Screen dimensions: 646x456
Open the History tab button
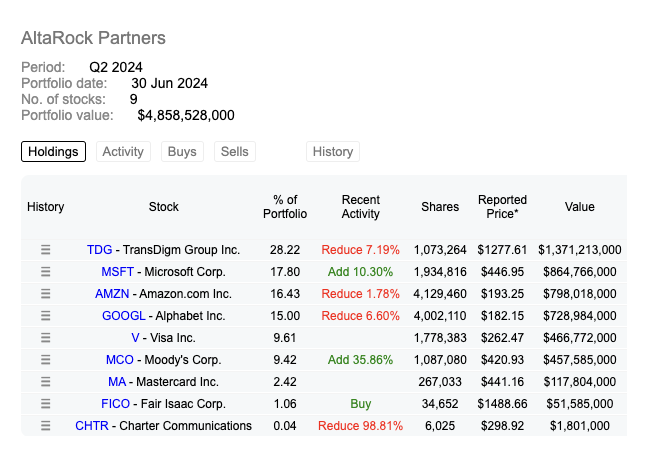[x=333, y=152]
